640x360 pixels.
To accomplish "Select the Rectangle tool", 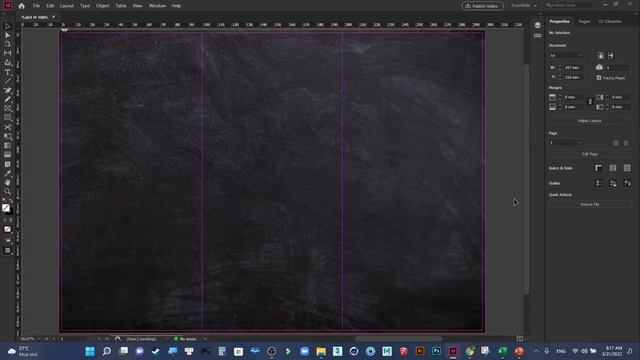I will click(7, 118).
